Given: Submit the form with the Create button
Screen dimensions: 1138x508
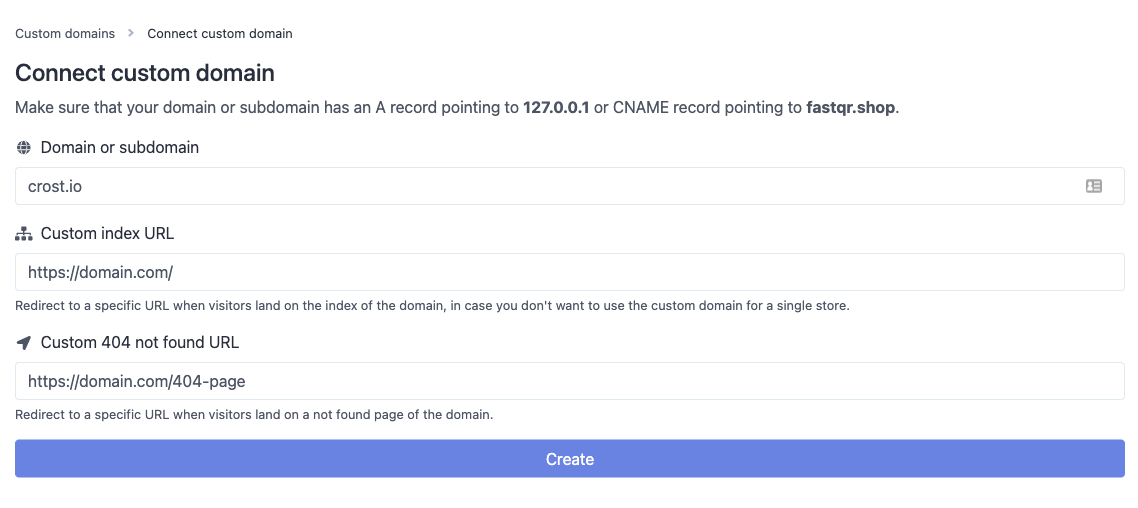Looking at the screenshot, I should [x=570, y=459].
